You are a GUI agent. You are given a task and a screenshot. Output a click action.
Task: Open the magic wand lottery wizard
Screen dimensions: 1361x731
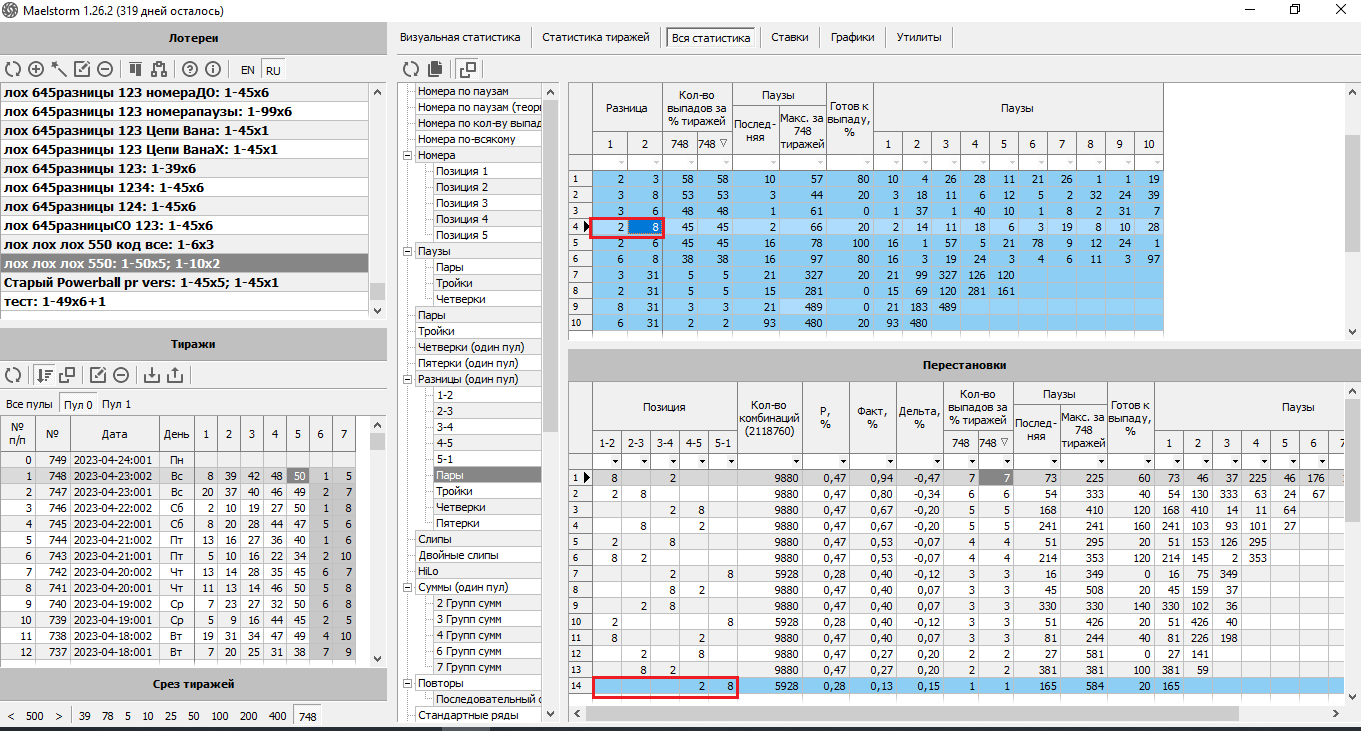pos(59,69)
